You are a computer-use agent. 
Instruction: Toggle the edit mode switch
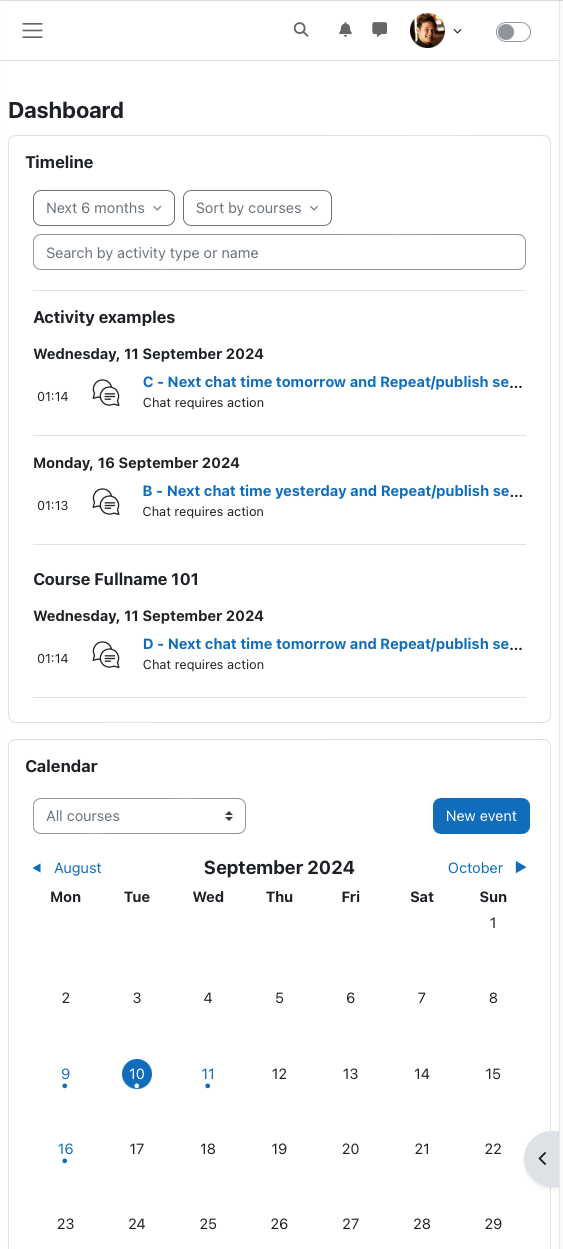[513, 32]
